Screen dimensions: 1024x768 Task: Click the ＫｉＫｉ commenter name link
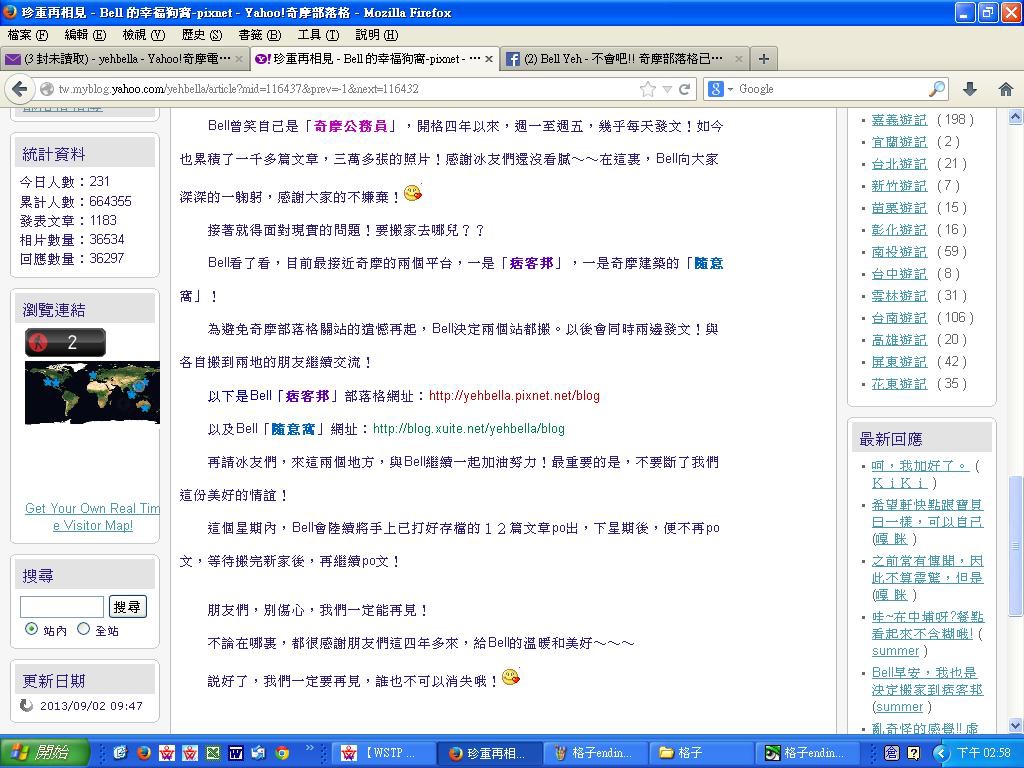pyautogui.click(x=899, y=483)
